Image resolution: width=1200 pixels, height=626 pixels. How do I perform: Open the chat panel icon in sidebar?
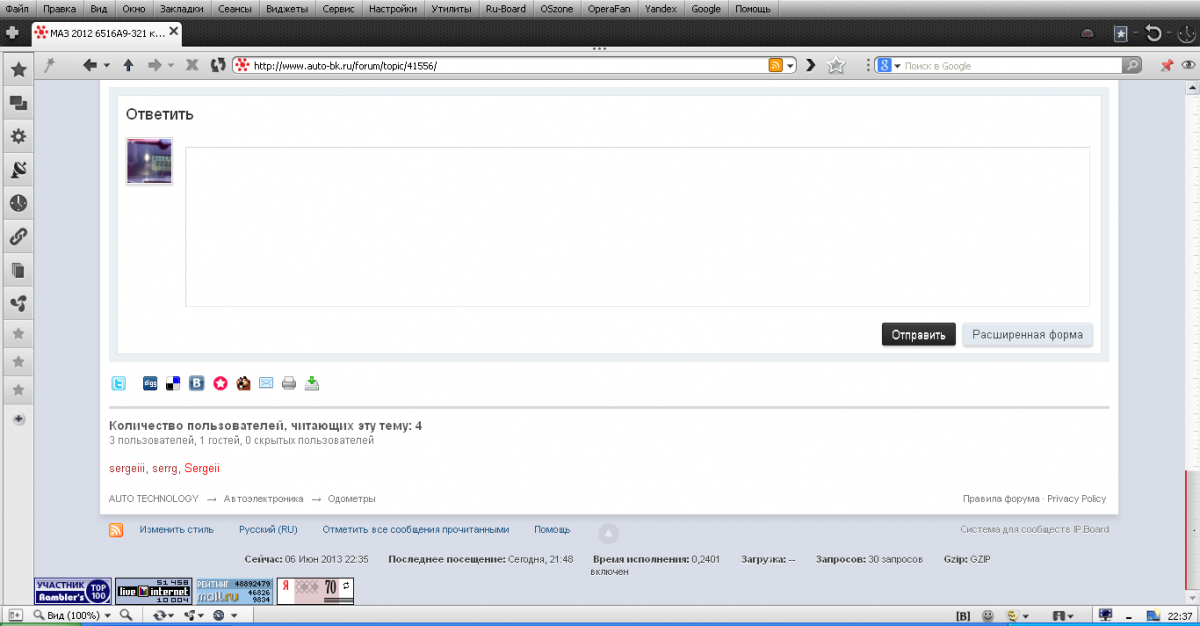(x=18, y=103)
